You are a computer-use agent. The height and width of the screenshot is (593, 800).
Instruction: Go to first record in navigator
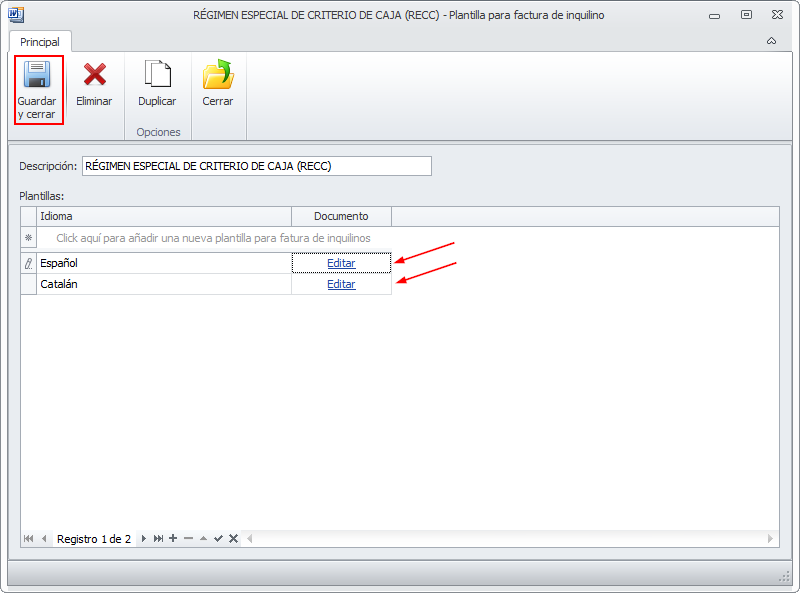point(29,538)
